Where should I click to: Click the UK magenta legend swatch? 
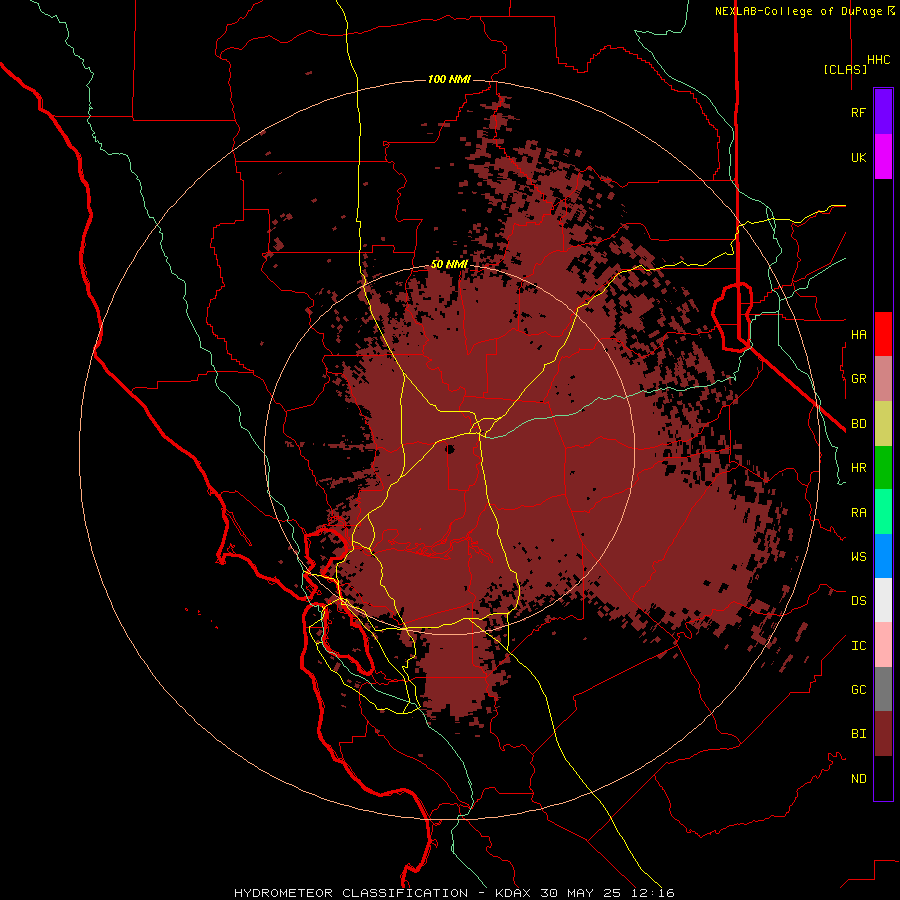(x=883, y=157)
